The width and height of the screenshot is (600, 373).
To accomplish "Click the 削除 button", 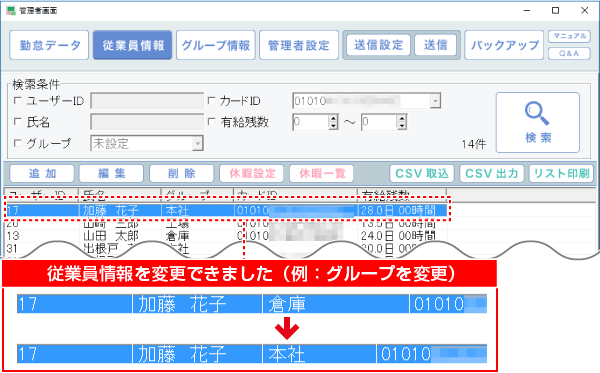I will coord(181,174).
